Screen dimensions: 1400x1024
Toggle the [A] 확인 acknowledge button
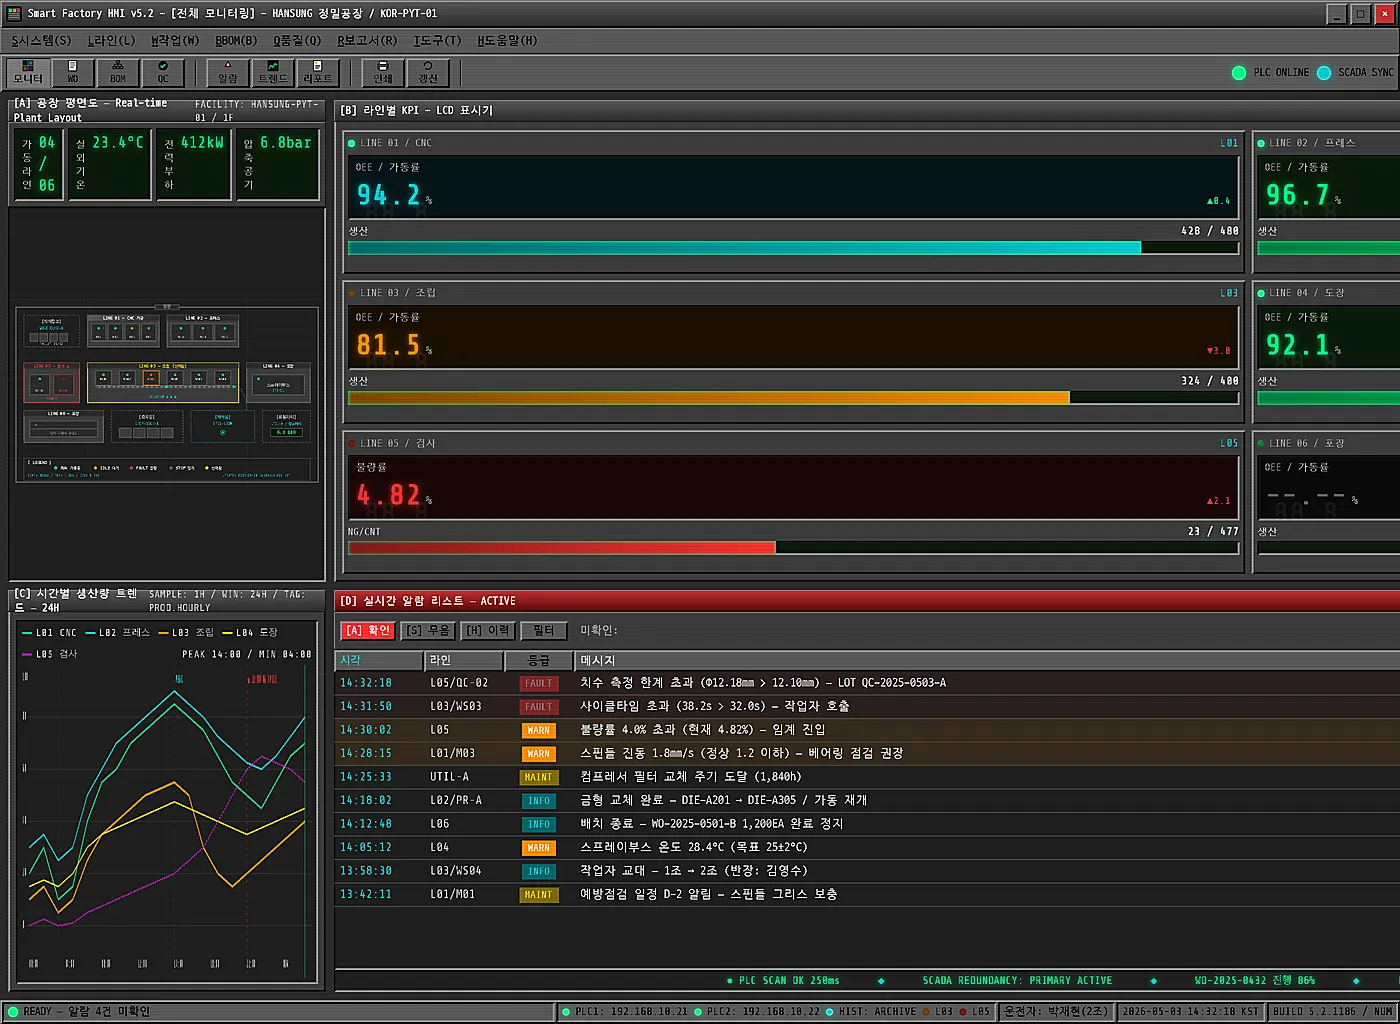[368, 630]
